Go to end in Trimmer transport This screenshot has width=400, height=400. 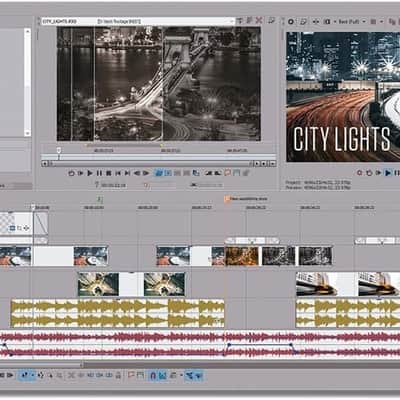point(127,173)
